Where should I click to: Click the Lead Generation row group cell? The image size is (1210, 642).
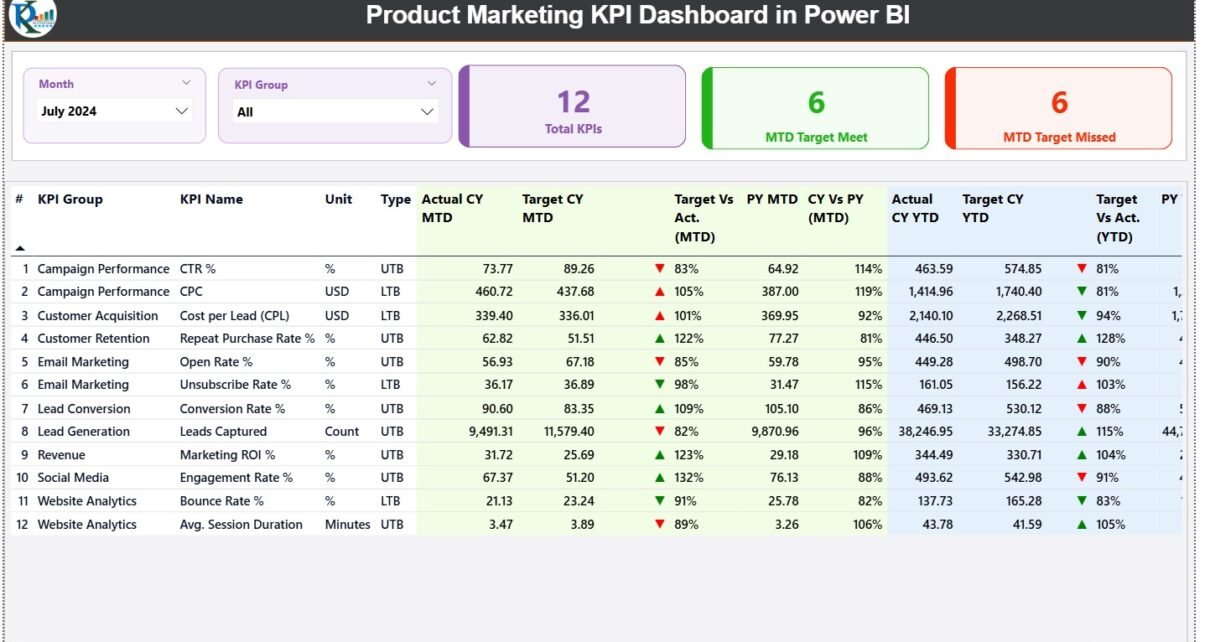coord(84,432)
